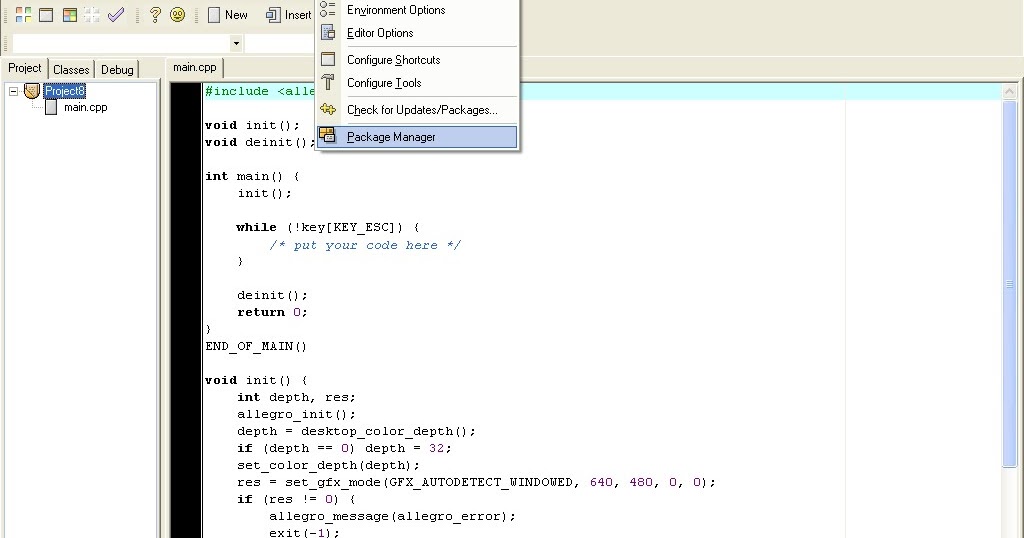Switch to the Classes tab
Screen dimensions: 1024x538
point(71,69)
